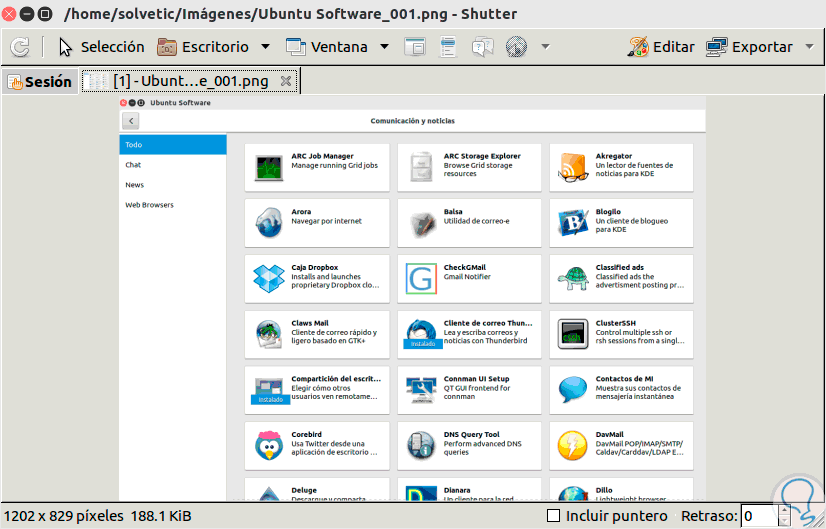The height and width of the screenshot is (529, 826).
Task: Click the Manage running Grid jobs description
Action: [335, 165]
